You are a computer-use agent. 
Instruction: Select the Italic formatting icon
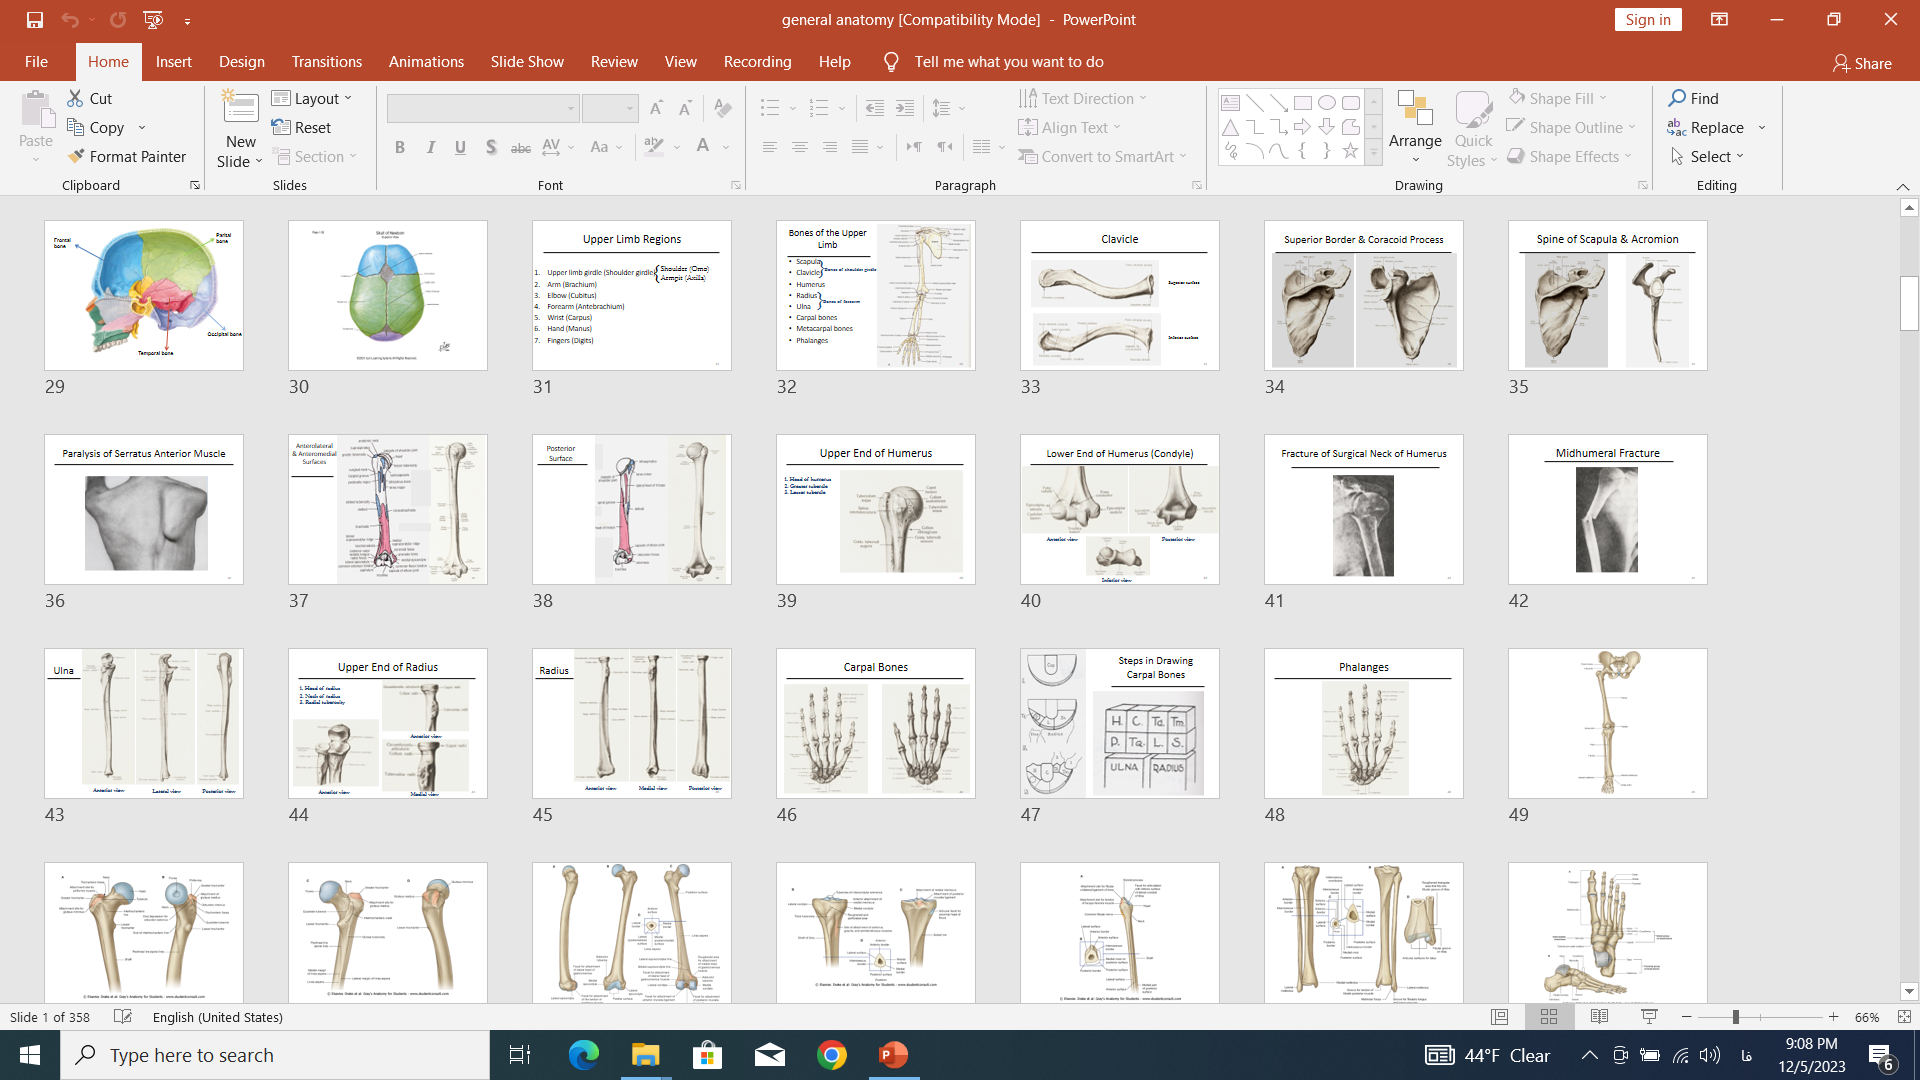click(430, 145)
